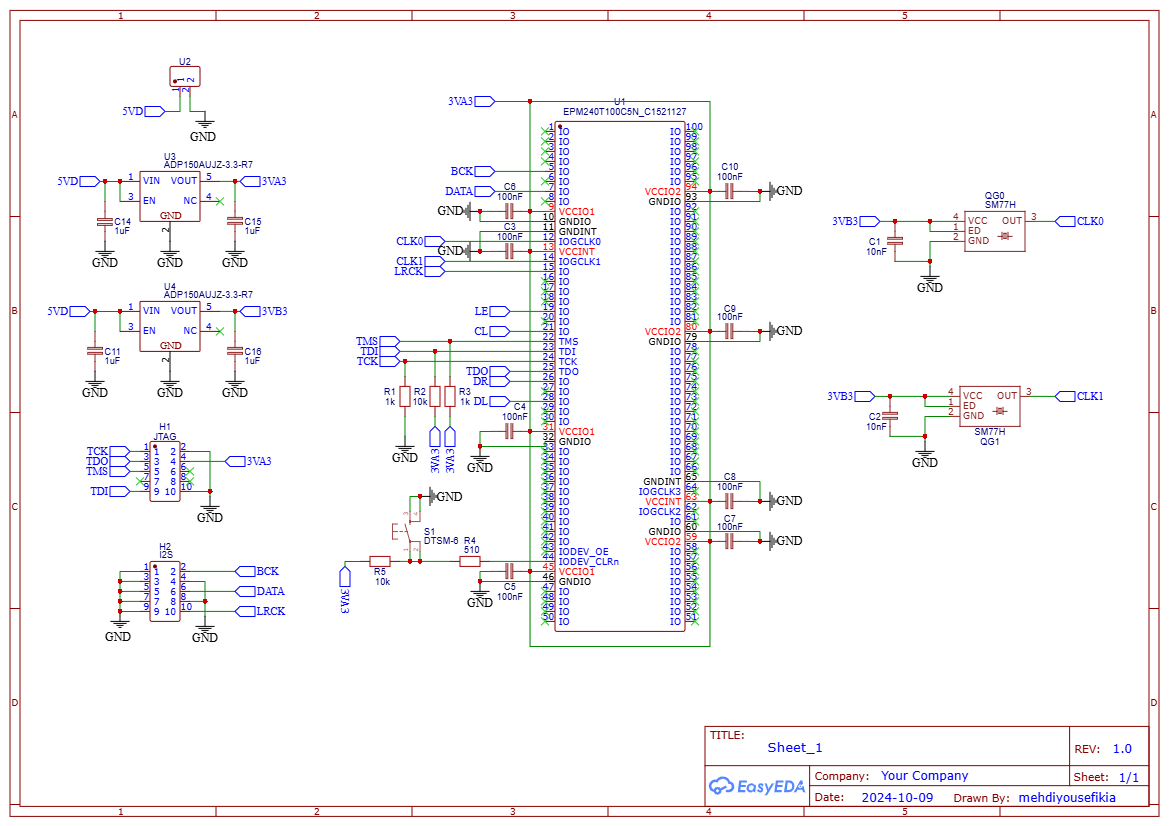The height and width of the screenshot is (826, 1169).
Task: Click the CL net flag left of U1
Action: (492, 331)
